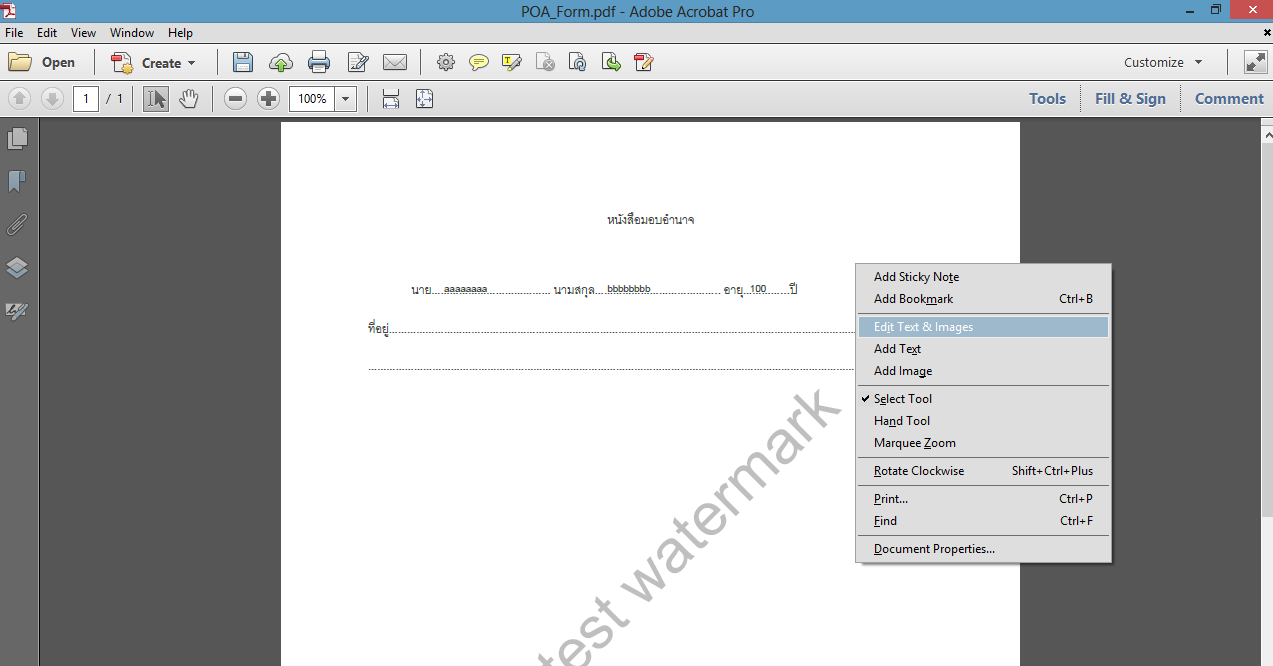1273x666 pixels.
Task: Open the Comment pane
Action: 1229,98
